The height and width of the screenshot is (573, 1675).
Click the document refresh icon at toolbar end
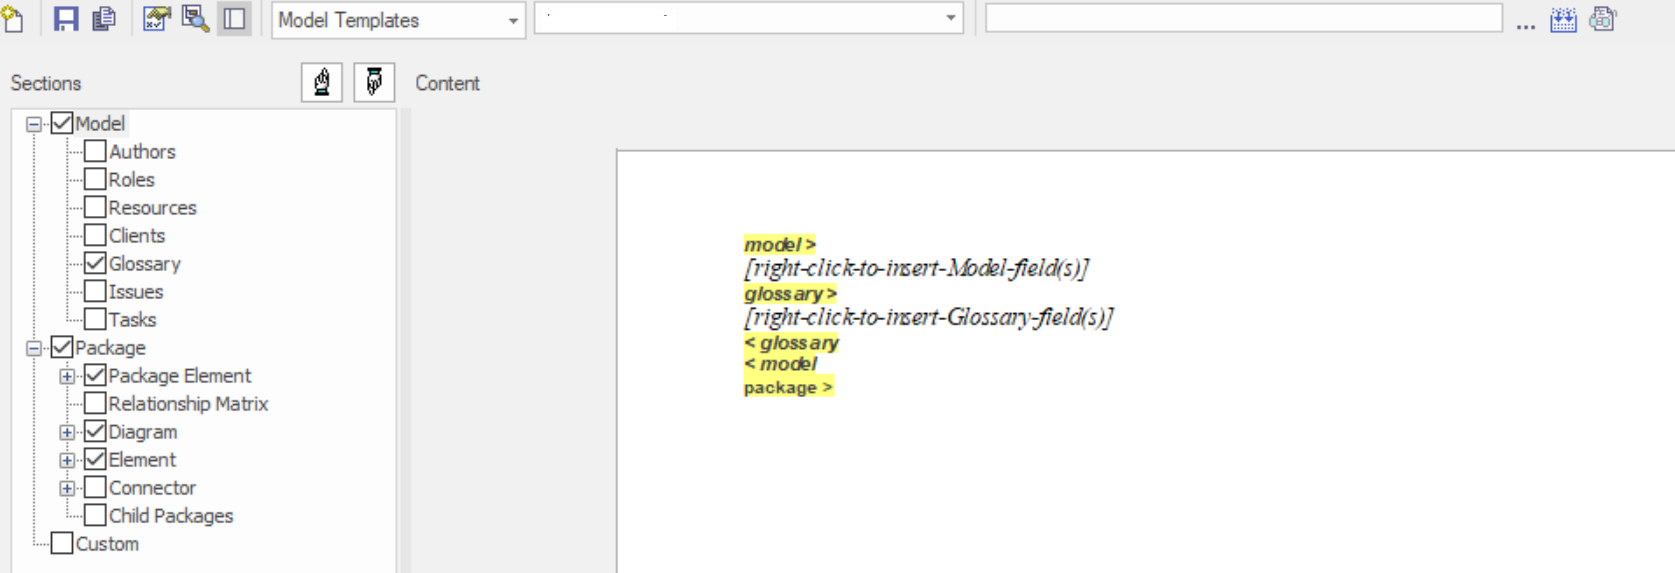point(1603,19)
